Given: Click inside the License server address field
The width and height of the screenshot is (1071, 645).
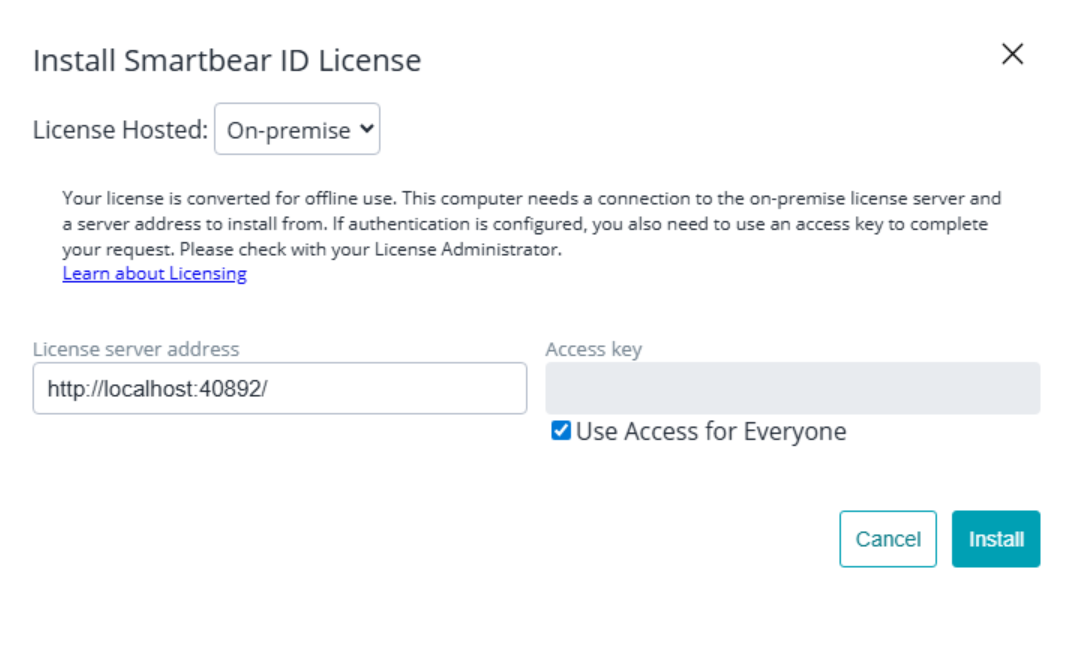Looking at the screenshot, I should pos(279,388).
